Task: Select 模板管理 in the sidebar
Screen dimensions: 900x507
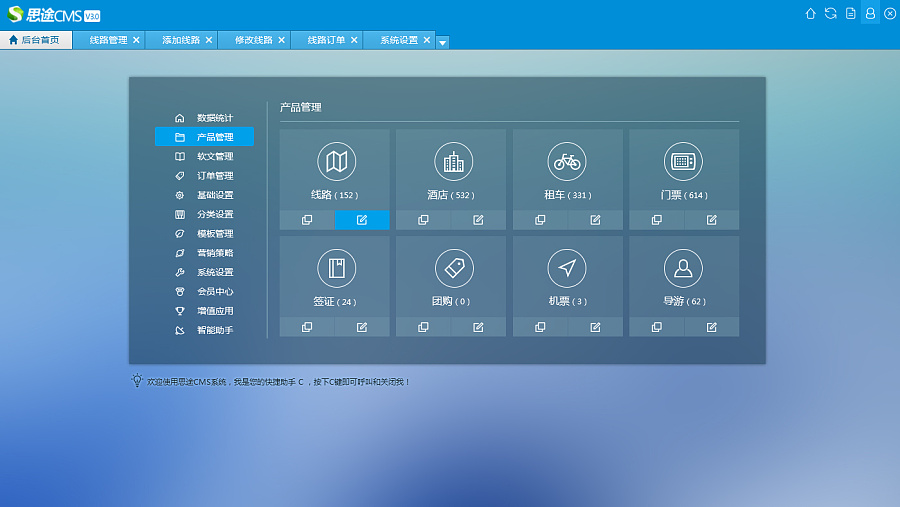Action: point(204,234)
